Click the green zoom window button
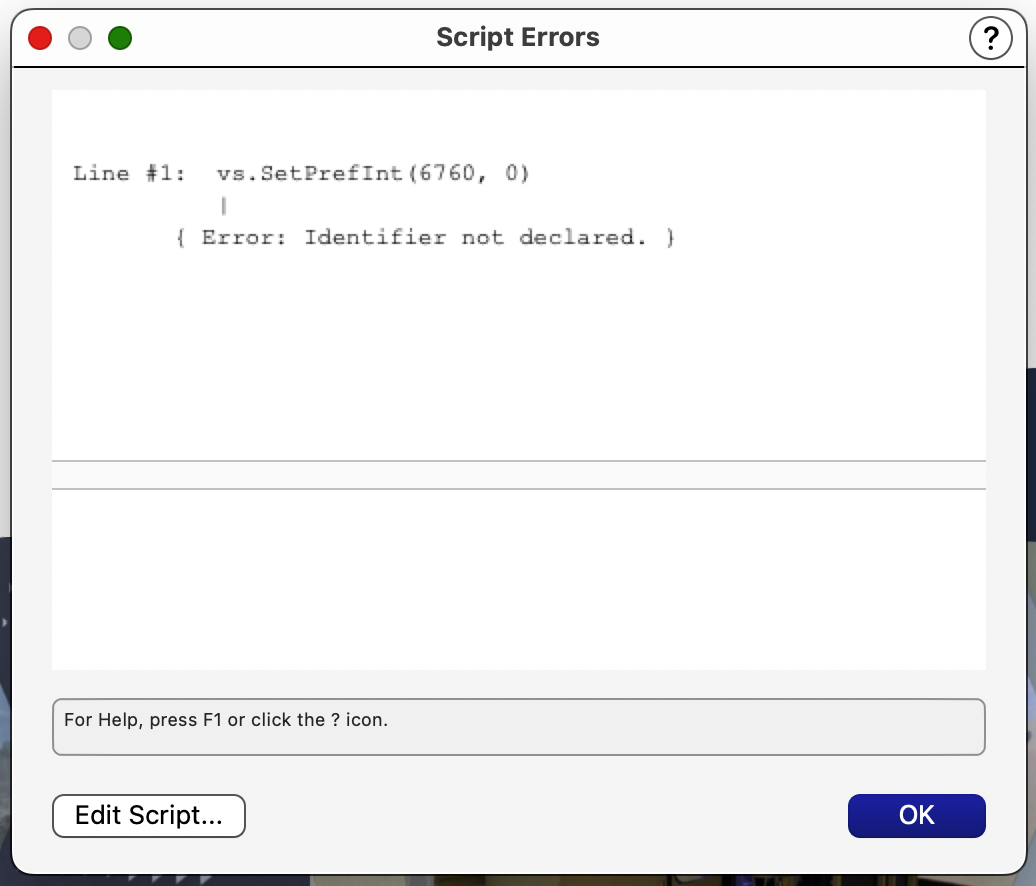This screenshot has width=1036, height=886. pos(120,39)
